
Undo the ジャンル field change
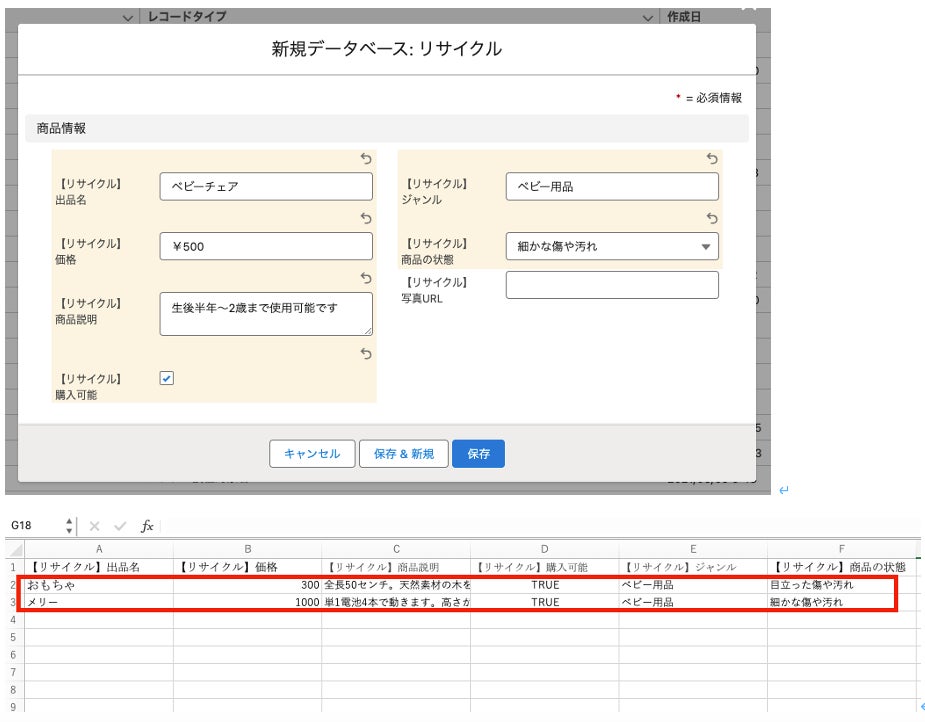click(x=712, y=159)
